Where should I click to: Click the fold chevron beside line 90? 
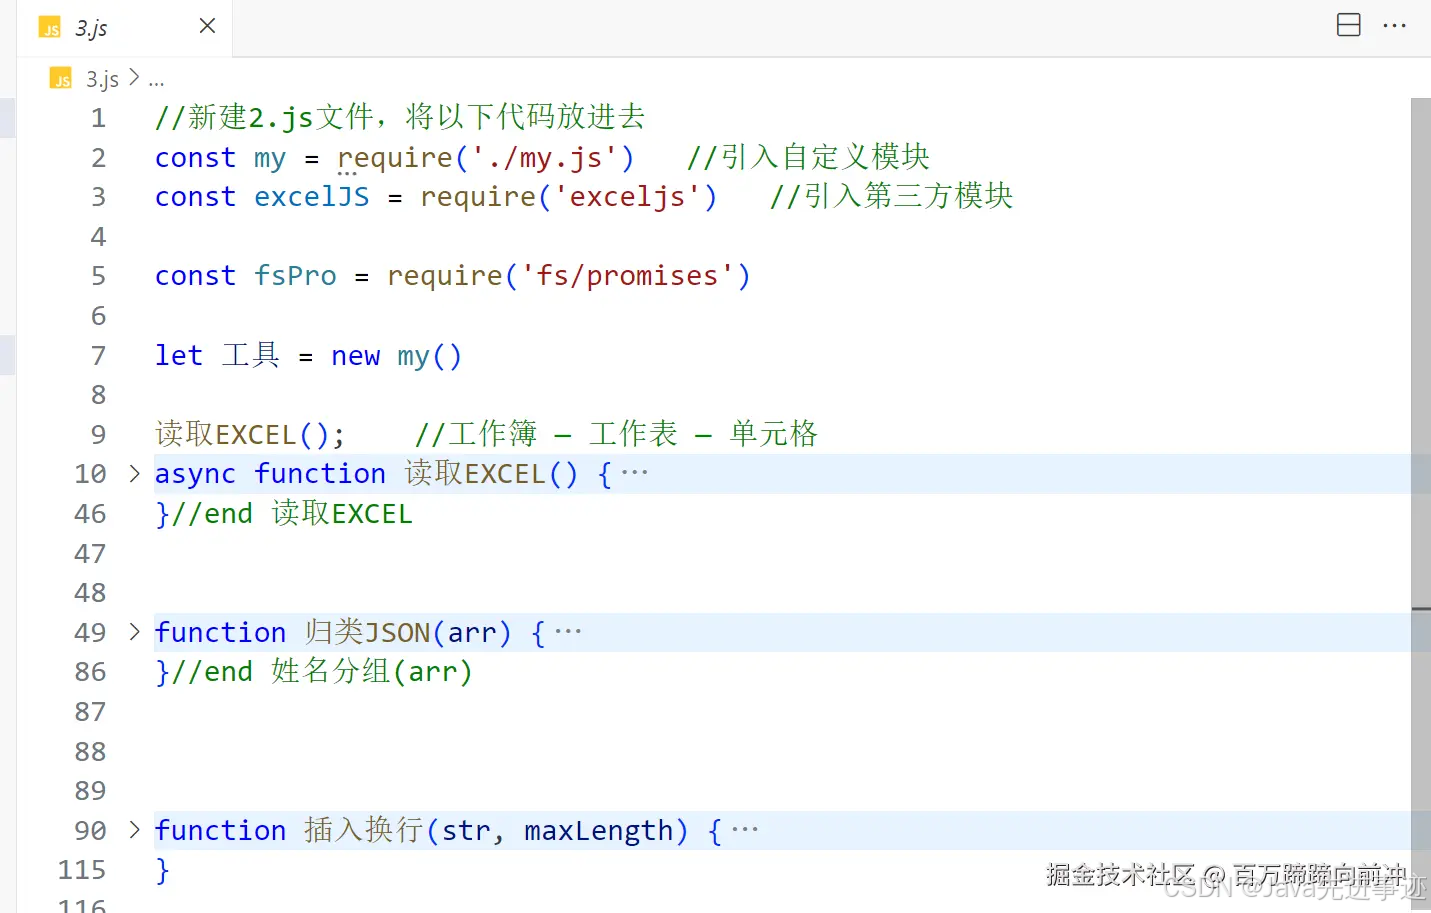[x=134, y=830]
